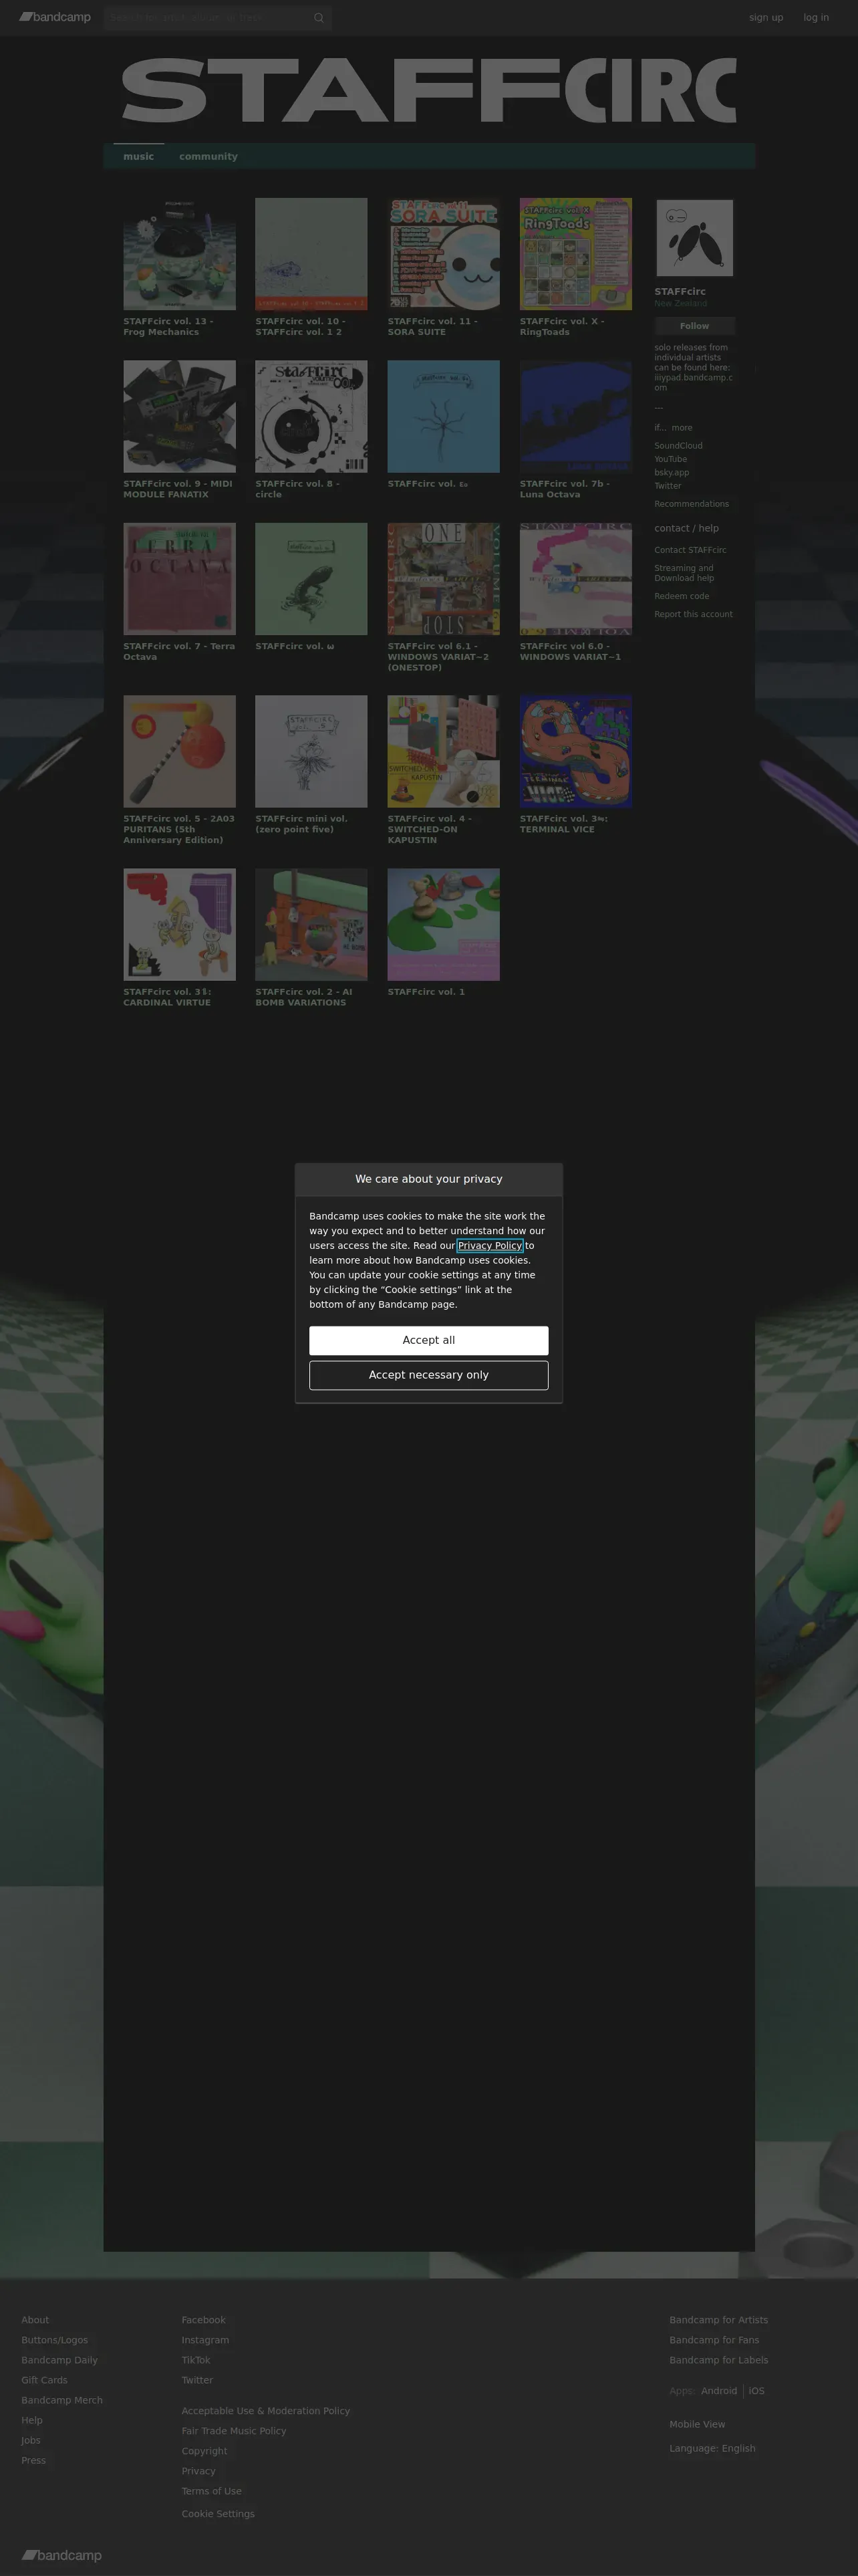Screen dimensions: 858x2576
Task: Open the WINDOWS VARIAT~1 album cover
Action: (576, 579)
